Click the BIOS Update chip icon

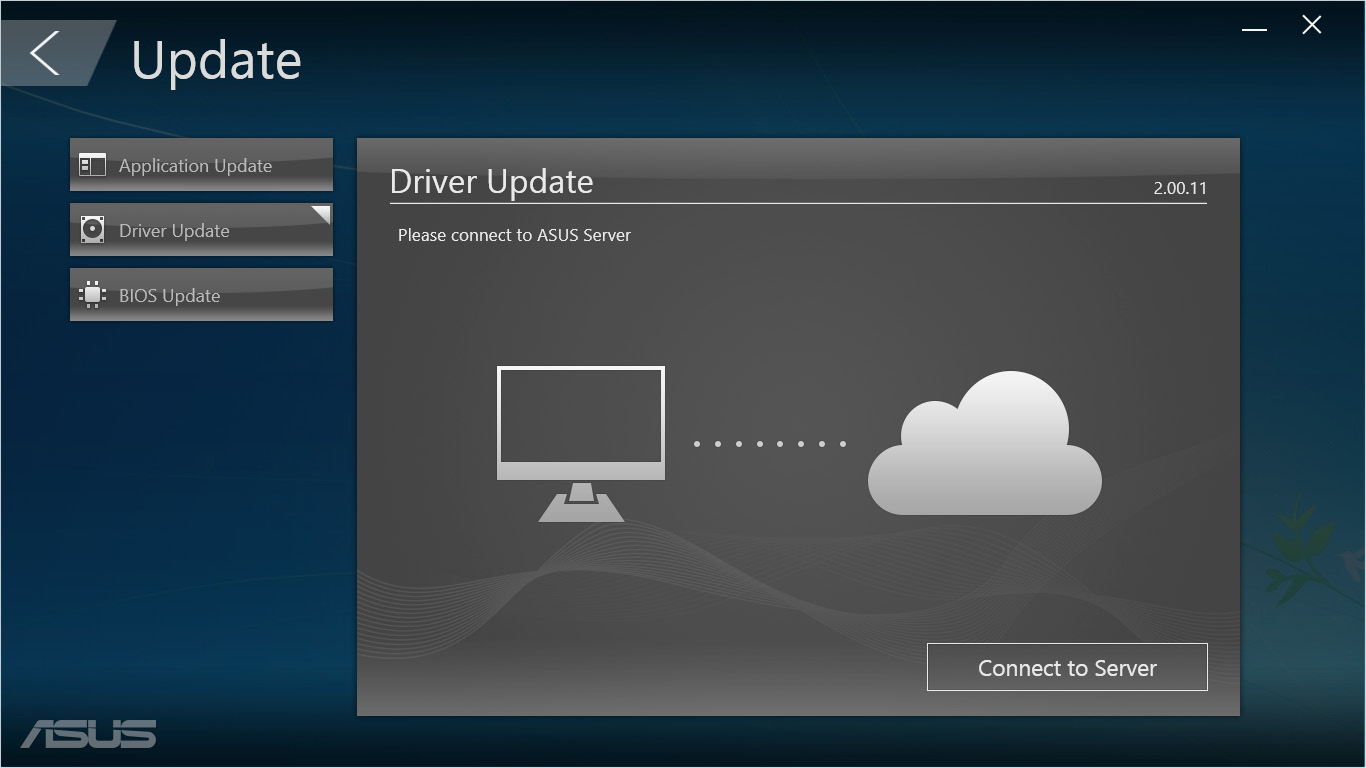(x=92, y=295)
